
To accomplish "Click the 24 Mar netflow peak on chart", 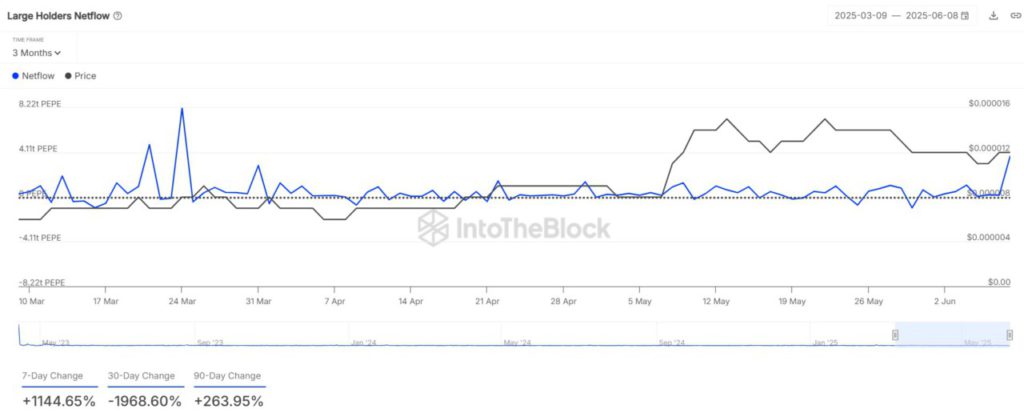I will (x=181, y=108).
